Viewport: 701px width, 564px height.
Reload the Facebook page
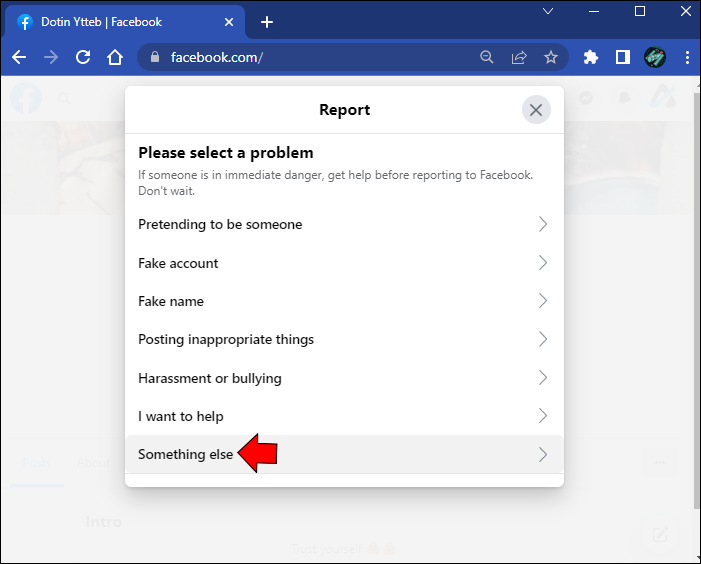82,57
